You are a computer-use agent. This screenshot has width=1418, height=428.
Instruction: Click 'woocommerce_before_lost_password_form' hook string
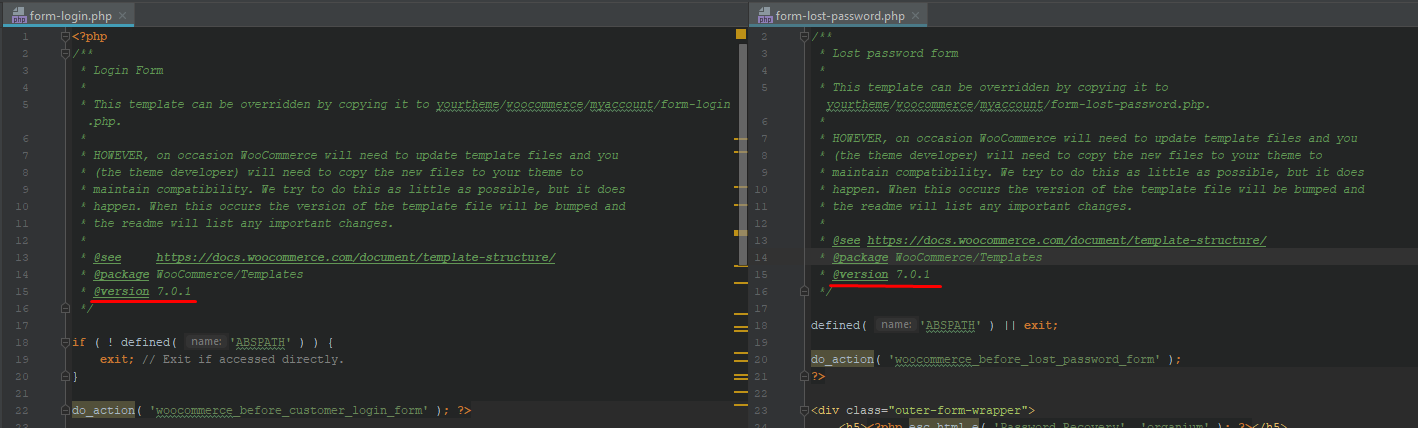coord(1024,359)
